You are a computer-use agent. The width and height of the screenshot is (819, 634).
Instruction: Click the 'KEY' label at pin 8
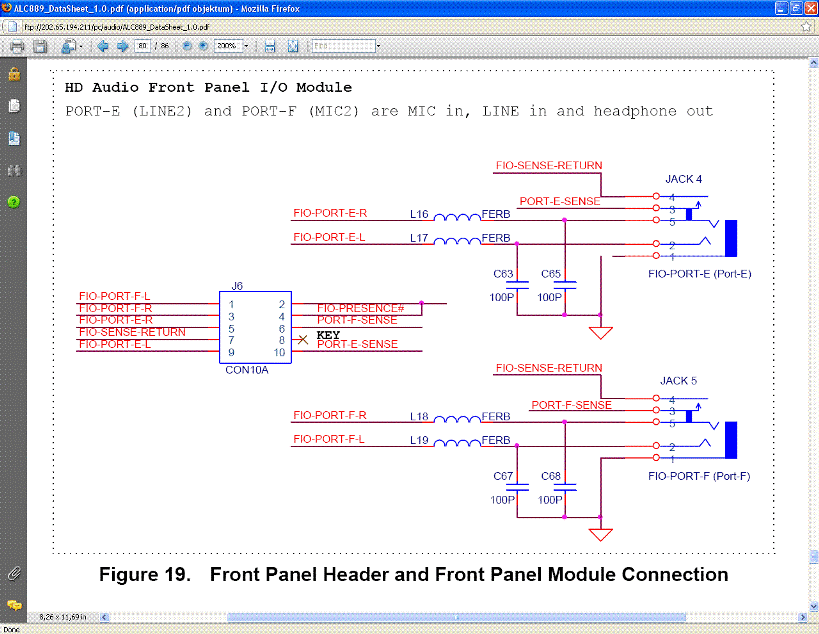click(328, 335)
